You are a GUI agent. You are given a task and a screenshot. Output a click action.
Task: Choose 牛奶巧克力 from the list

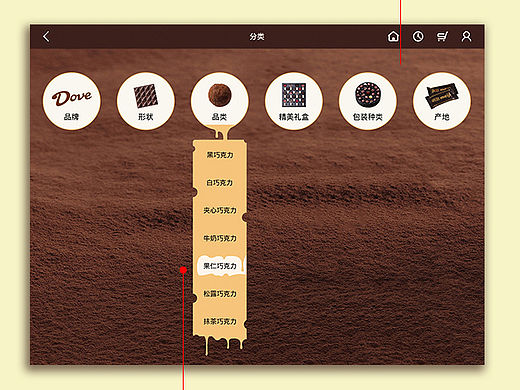point(220,238)
